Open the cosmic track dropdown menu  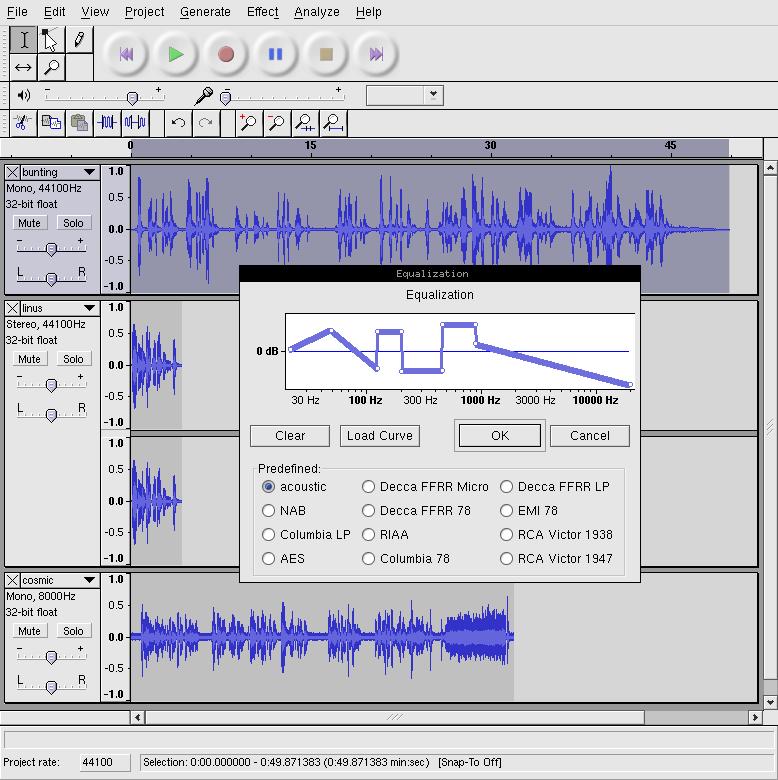coord(89,580)
